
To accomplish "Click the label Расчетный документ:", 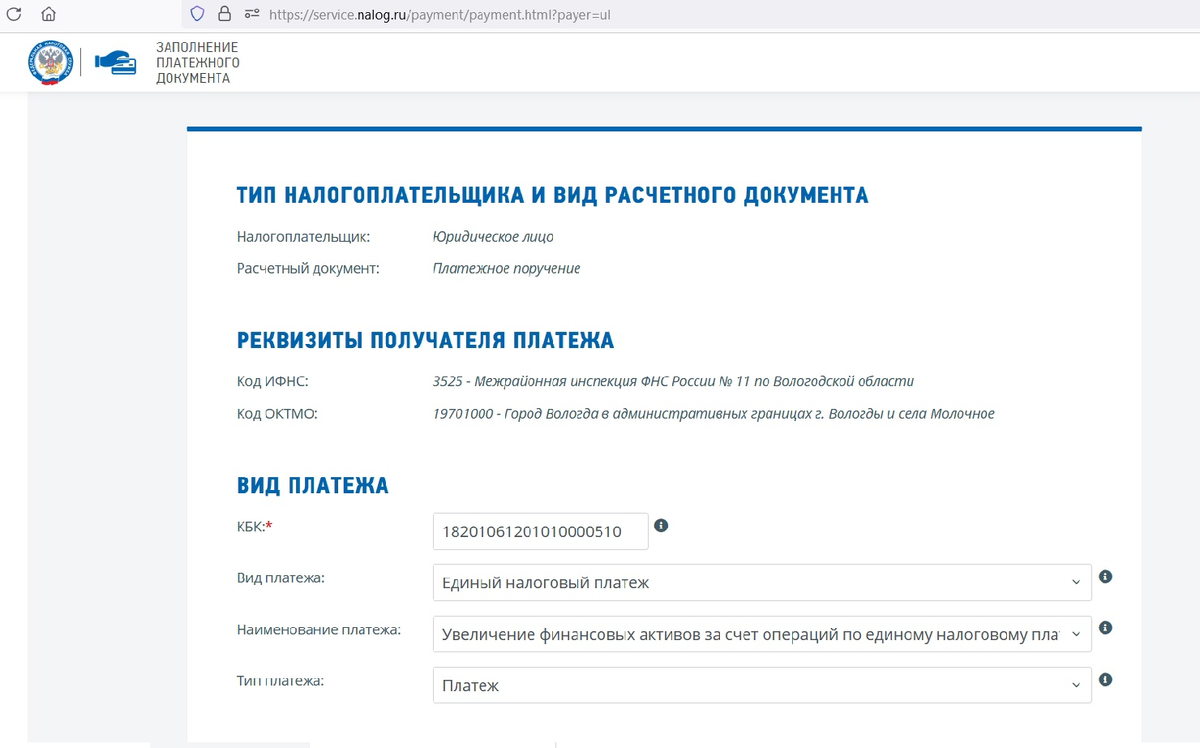I will point(308,268).
